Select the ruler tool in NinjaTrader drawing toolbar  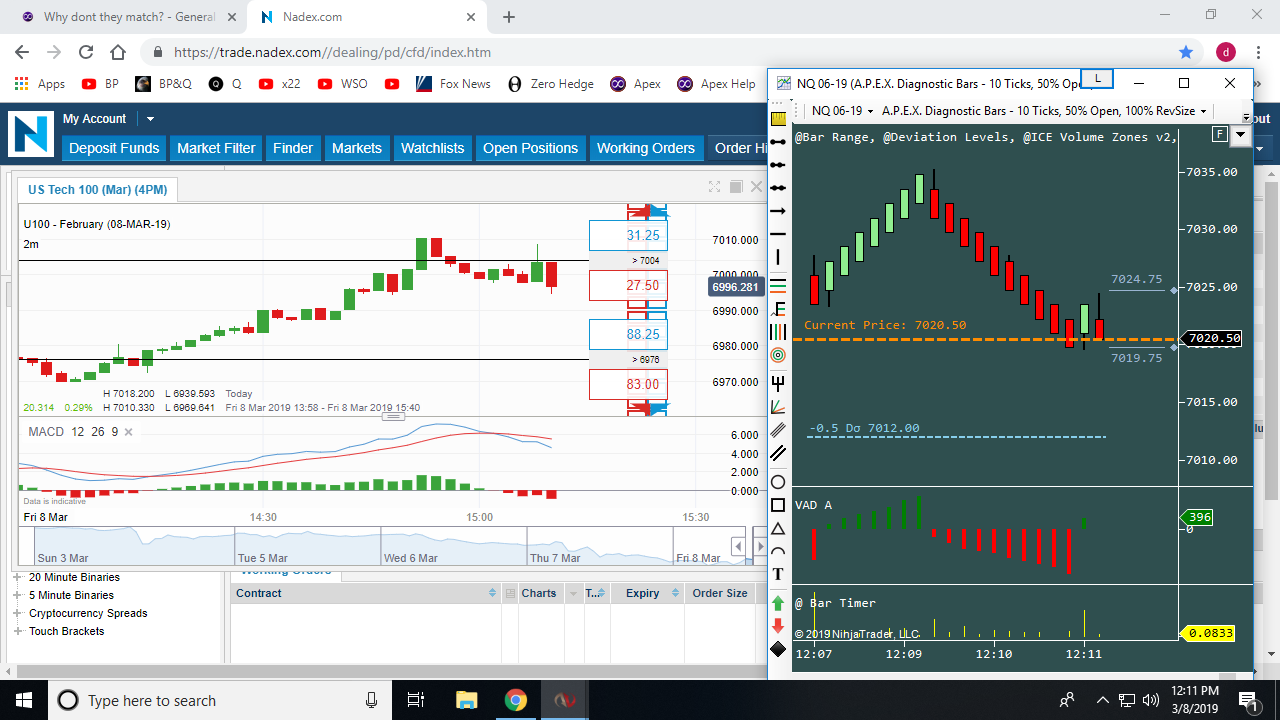[778, 118]
